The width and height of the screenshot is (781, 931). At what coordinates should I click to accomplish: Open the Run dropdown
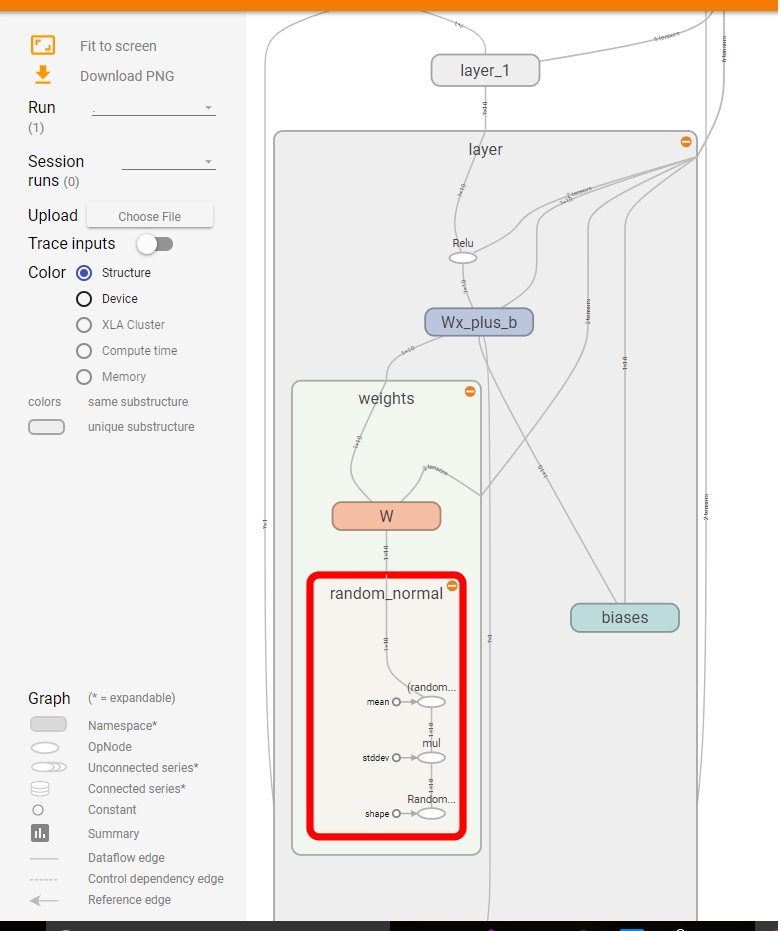(153, 108)
